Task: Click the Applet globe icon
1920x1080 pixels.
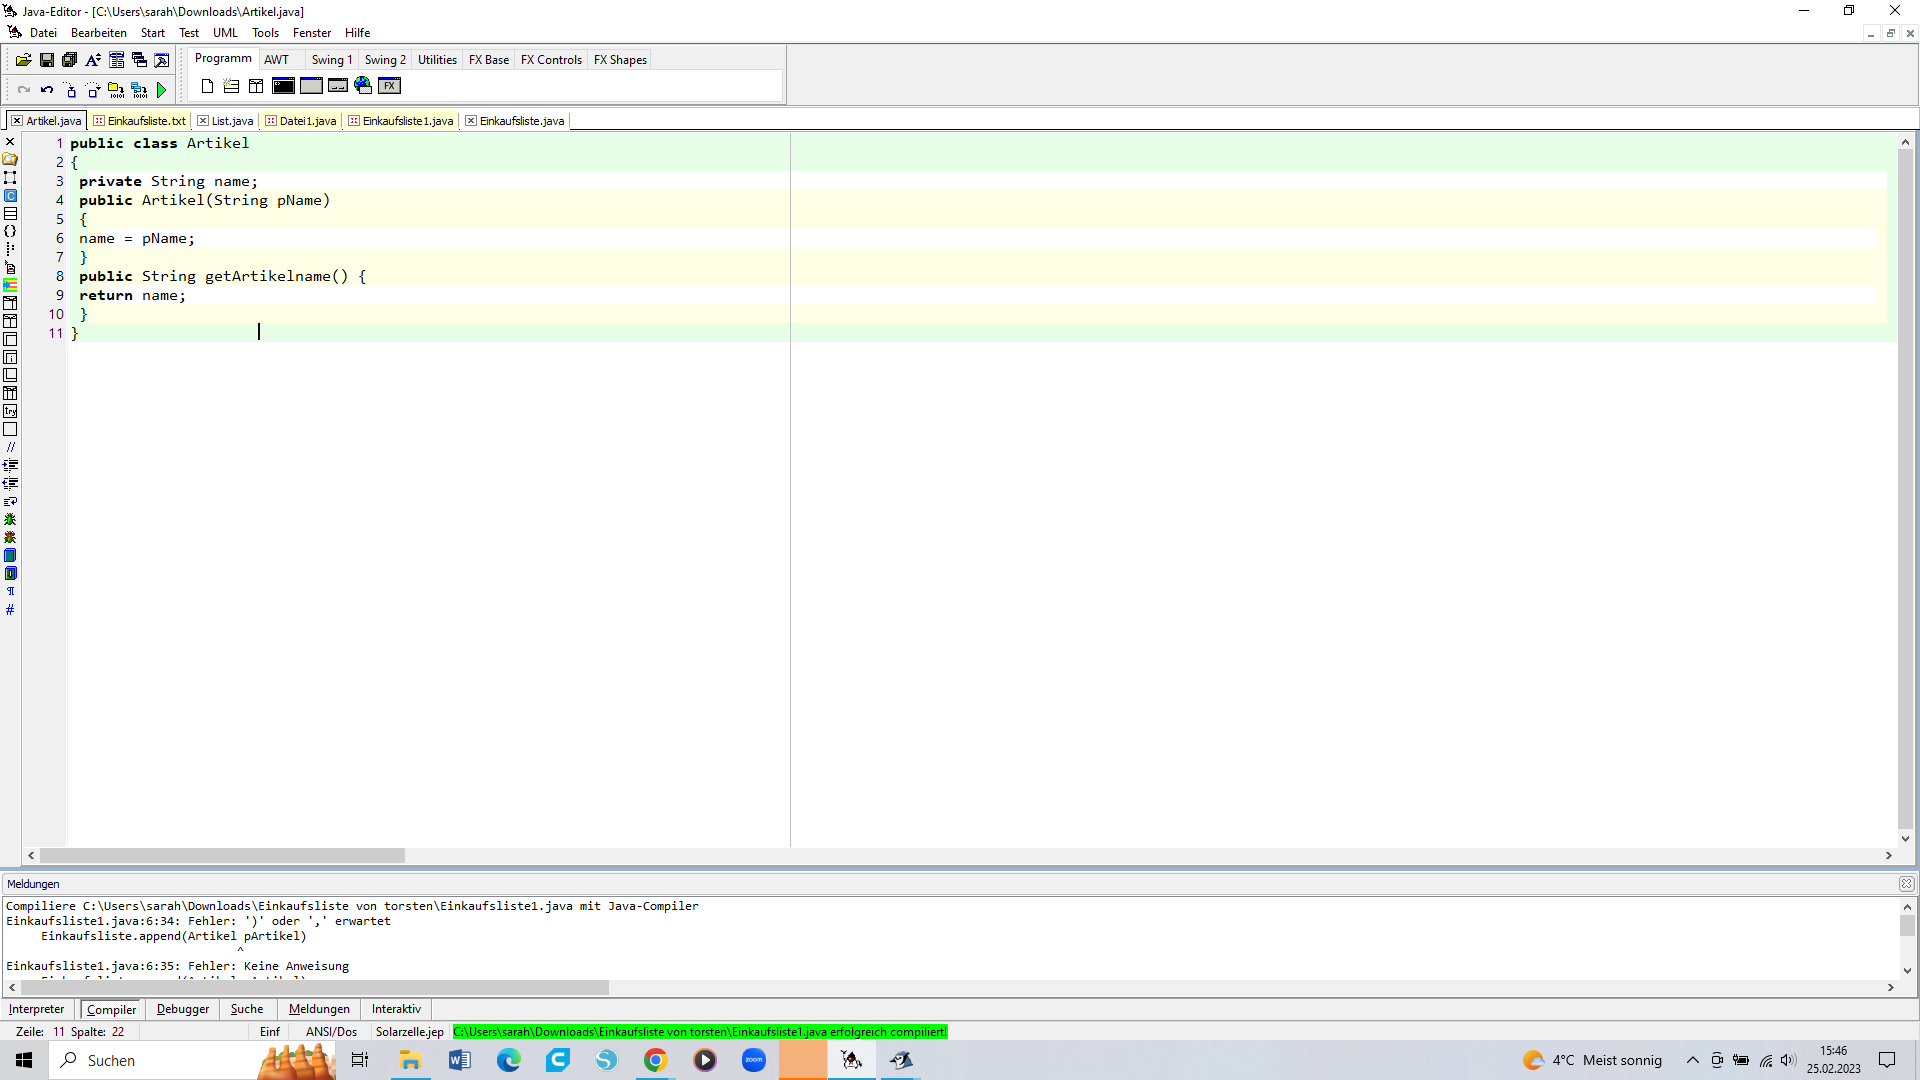Action: tap(363, 86)
